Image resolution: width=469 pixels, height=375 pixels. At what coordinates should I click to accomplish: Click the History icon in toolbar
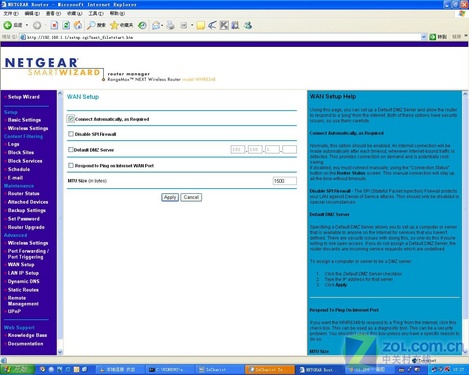click(x=142, y=25)
